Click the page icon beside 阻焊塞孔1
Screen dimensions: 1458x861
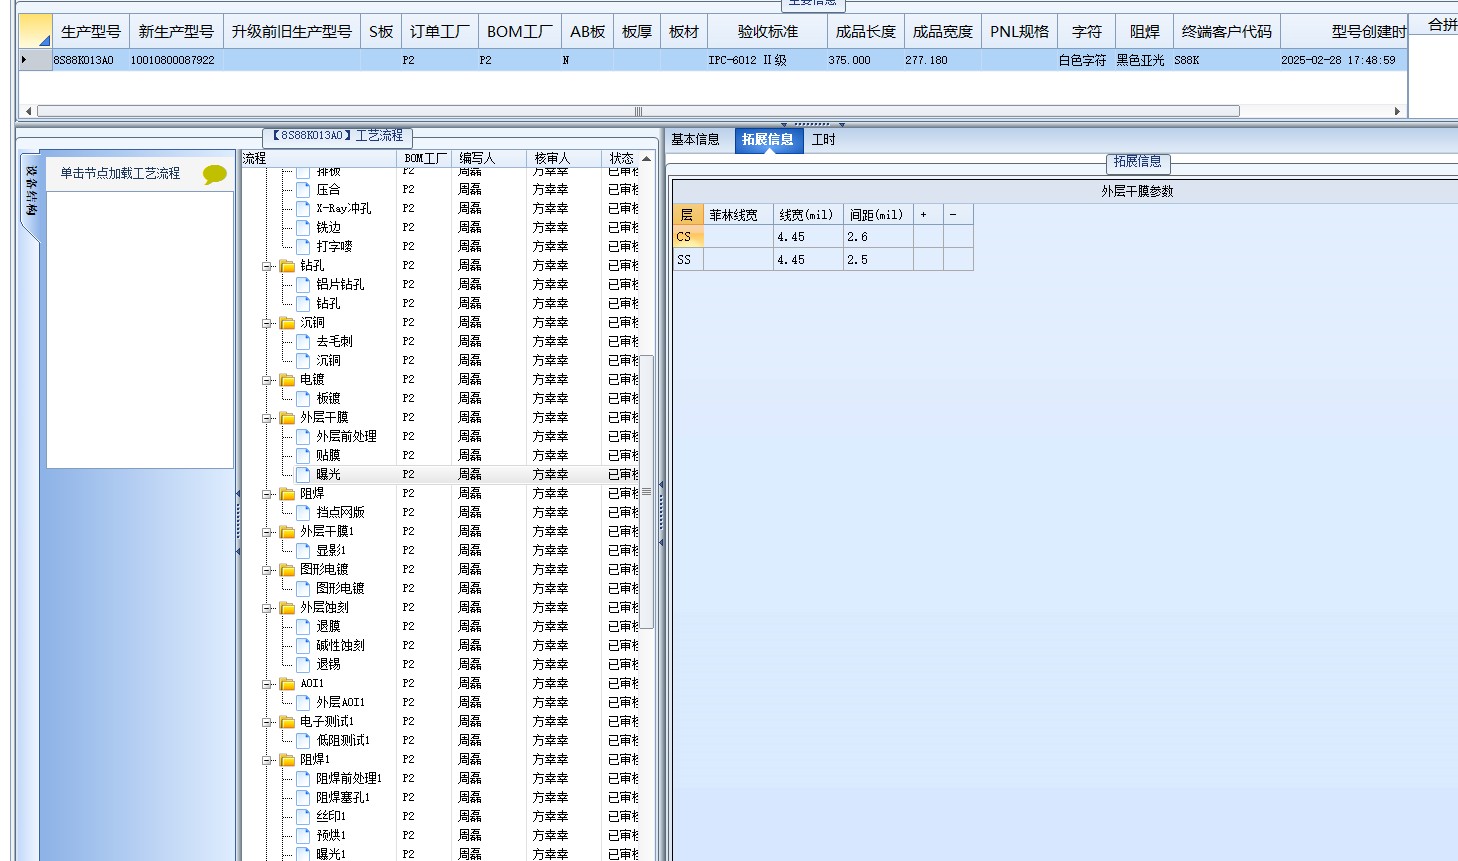tap(303, 797)
